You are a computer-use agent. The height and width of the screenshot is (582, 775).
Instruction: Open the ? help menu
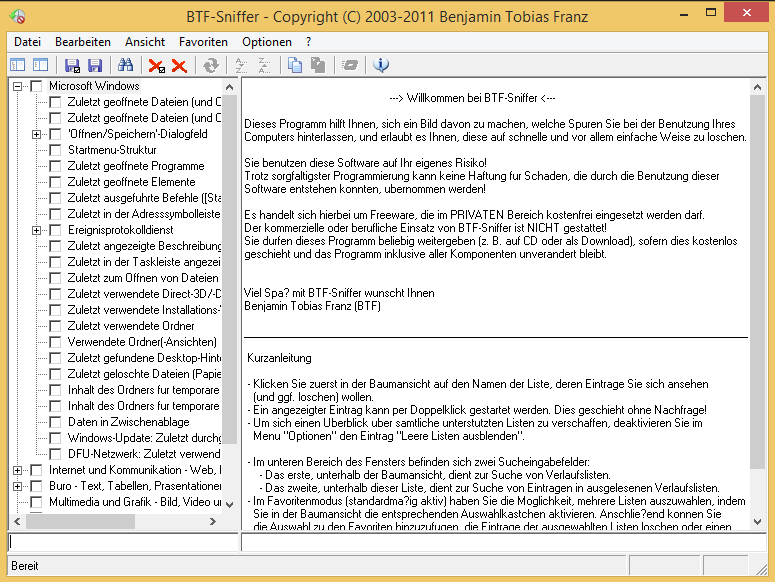(308, 42)
